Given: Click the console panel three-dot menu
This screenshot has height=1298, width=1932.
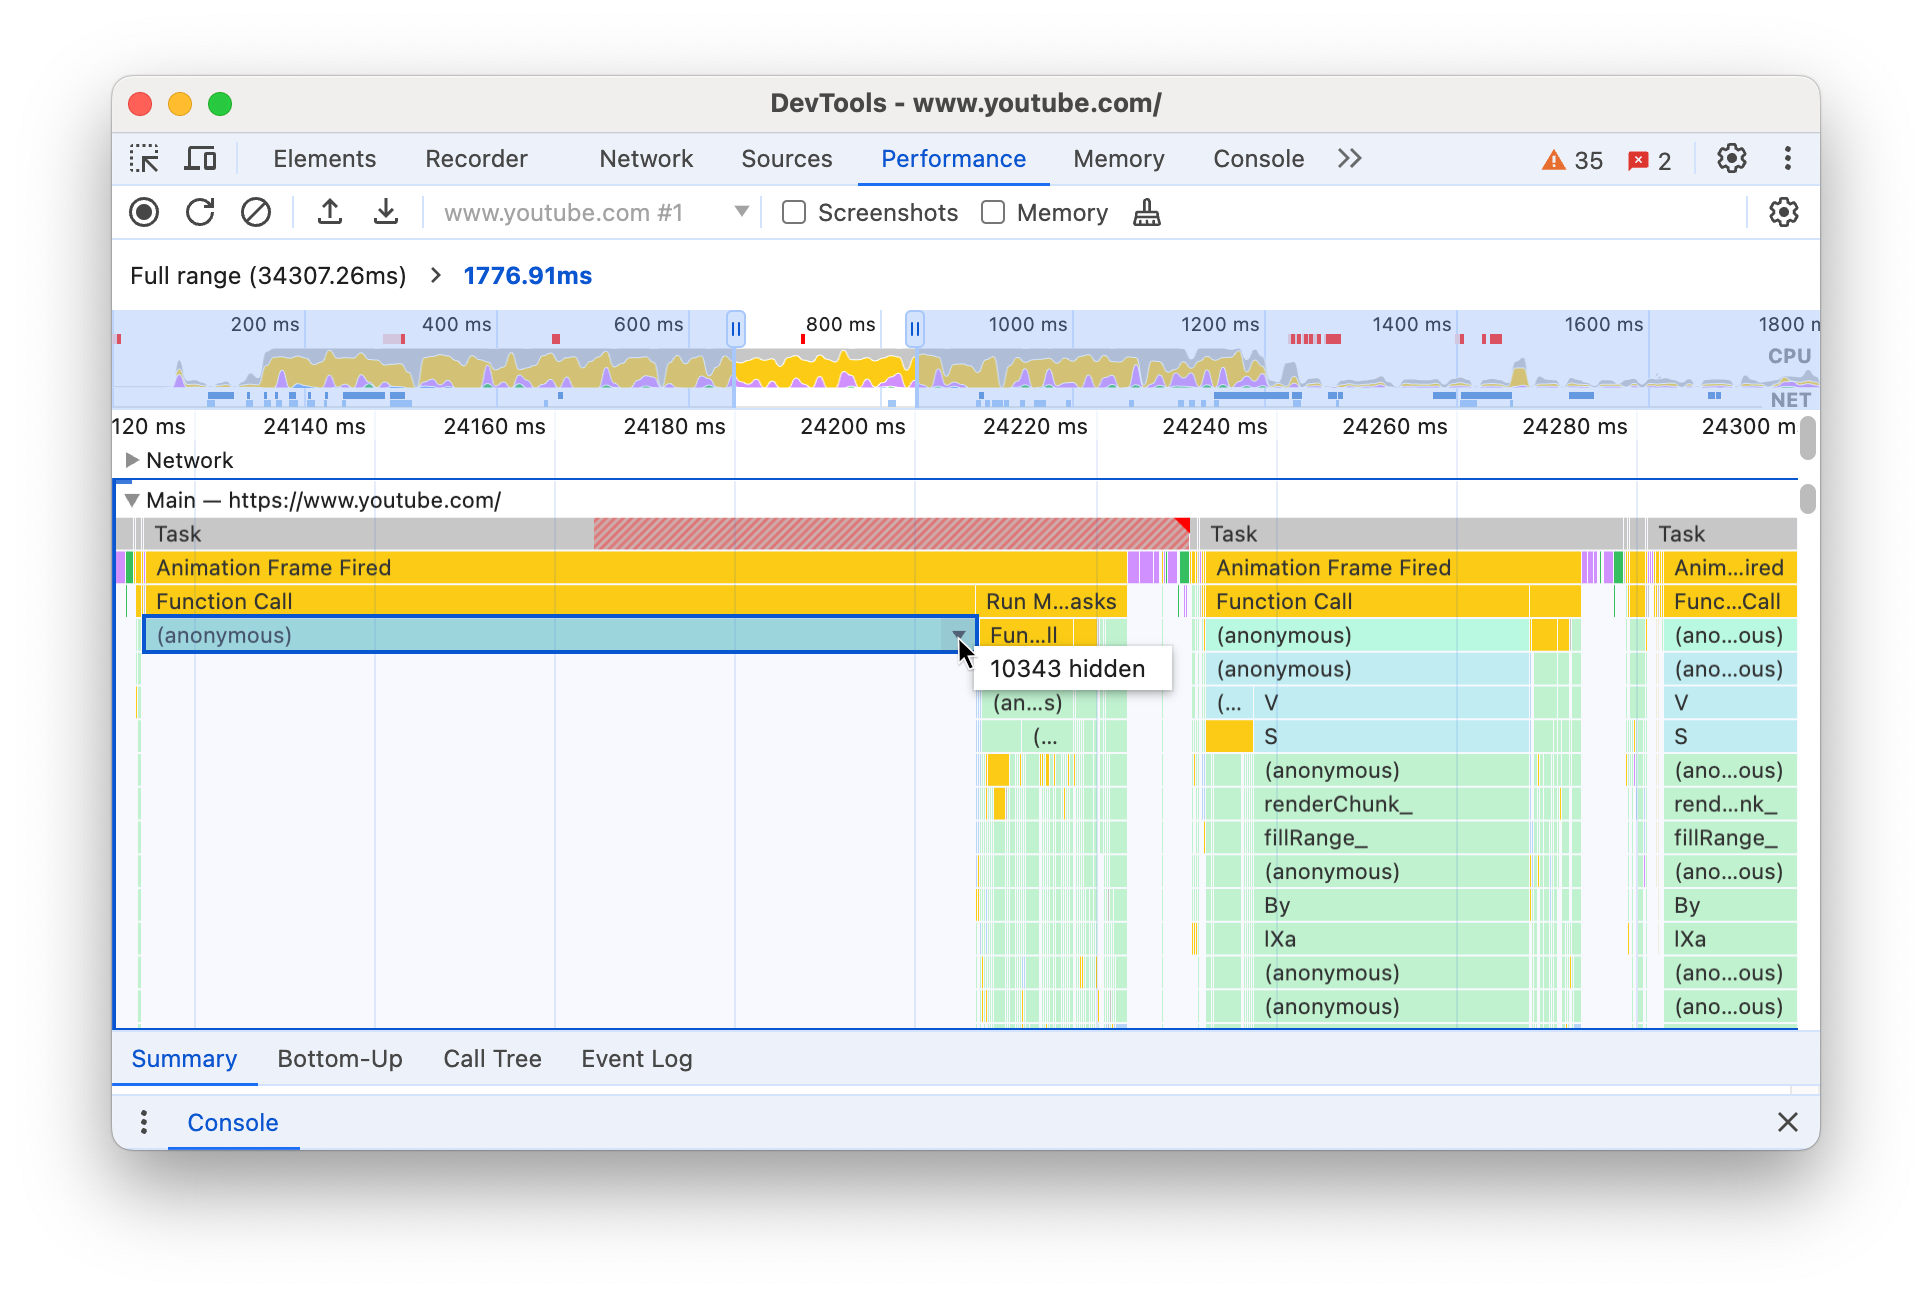Looking at the screenshot, I should tap(143, 1121).
